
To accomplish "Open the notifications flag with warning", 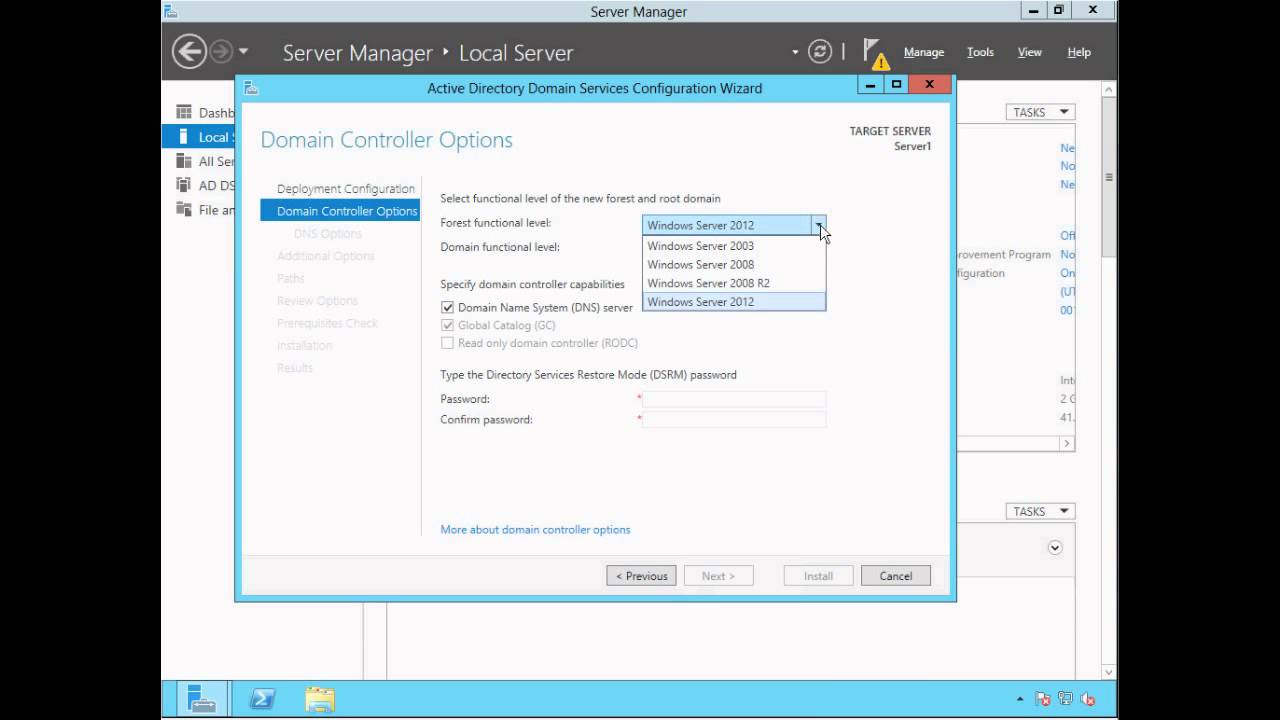I will pyautogui.click(x=875, y=53).
